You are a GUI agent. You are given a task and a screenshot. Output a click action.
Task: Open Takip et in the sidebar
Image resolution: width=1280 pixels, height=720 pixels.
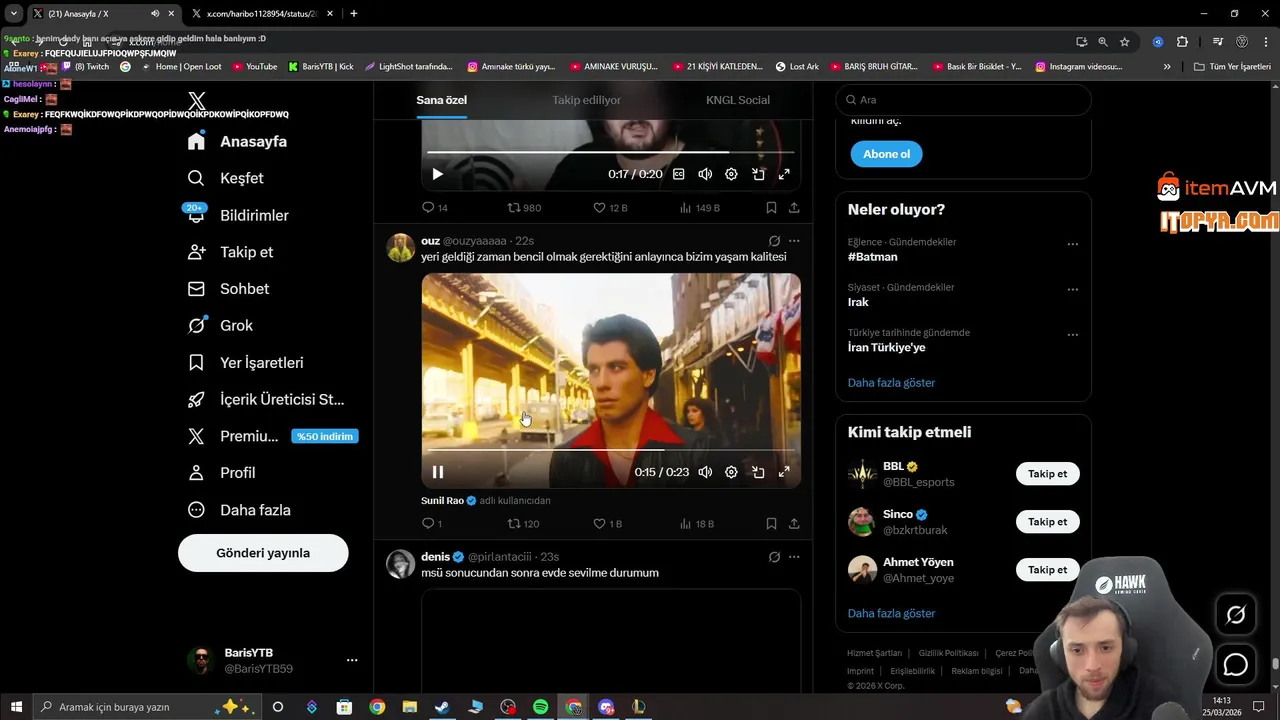tap(231, 252)
